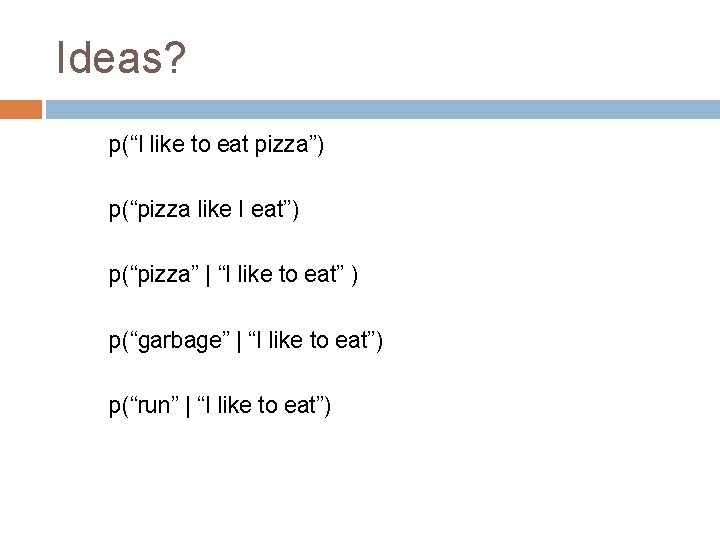Click the pipe symbol in the third line
The height and width of the screenshot is (540, 720).
(207, 276)
